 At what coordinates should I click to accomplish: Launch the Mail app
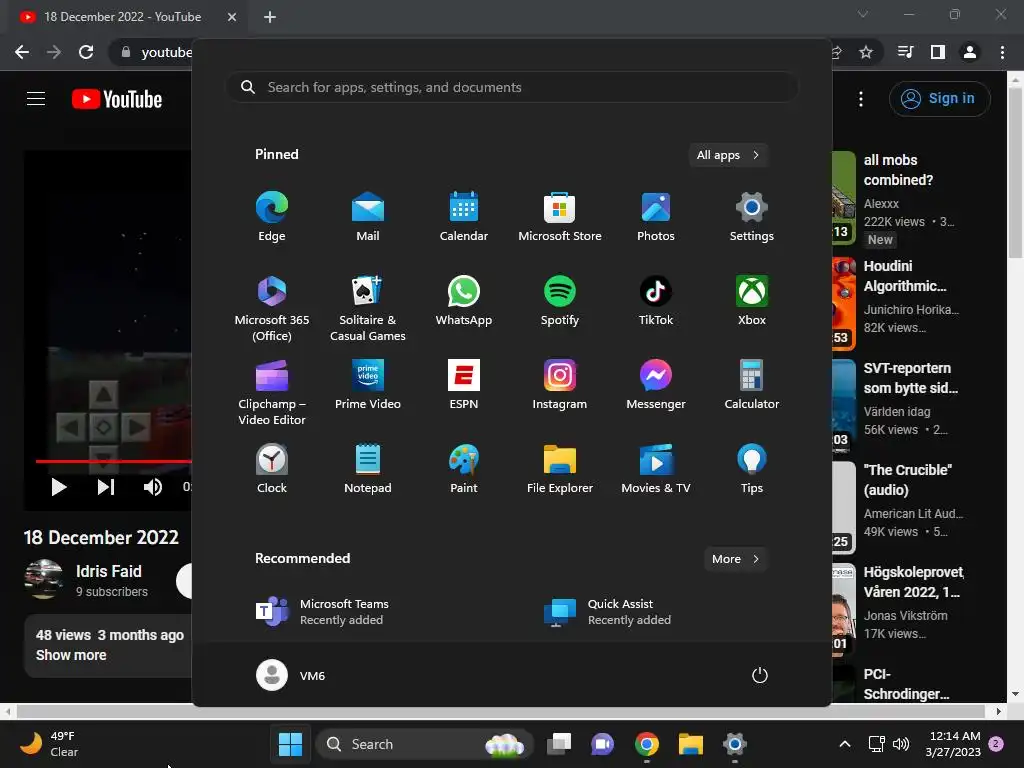[368, 217]
